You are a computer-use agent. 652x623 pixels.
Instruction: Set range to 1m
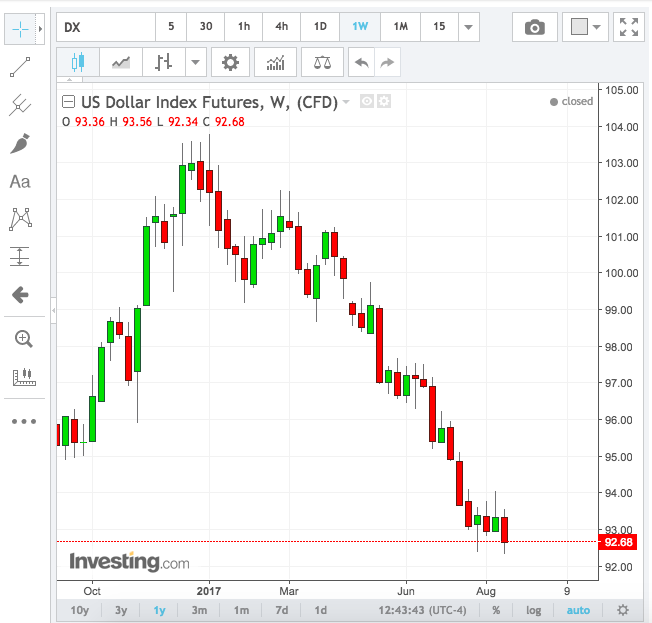(241, 610)
